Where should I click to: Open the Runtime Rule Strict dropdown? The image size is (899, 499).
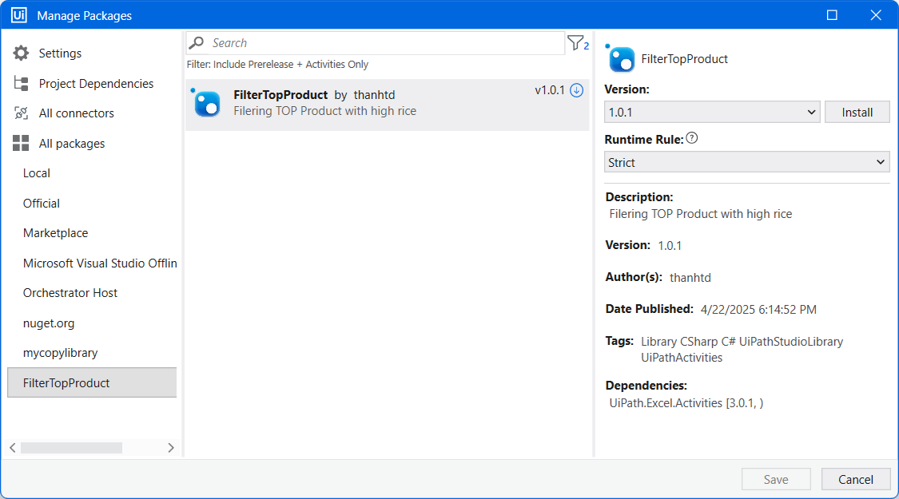746,162
